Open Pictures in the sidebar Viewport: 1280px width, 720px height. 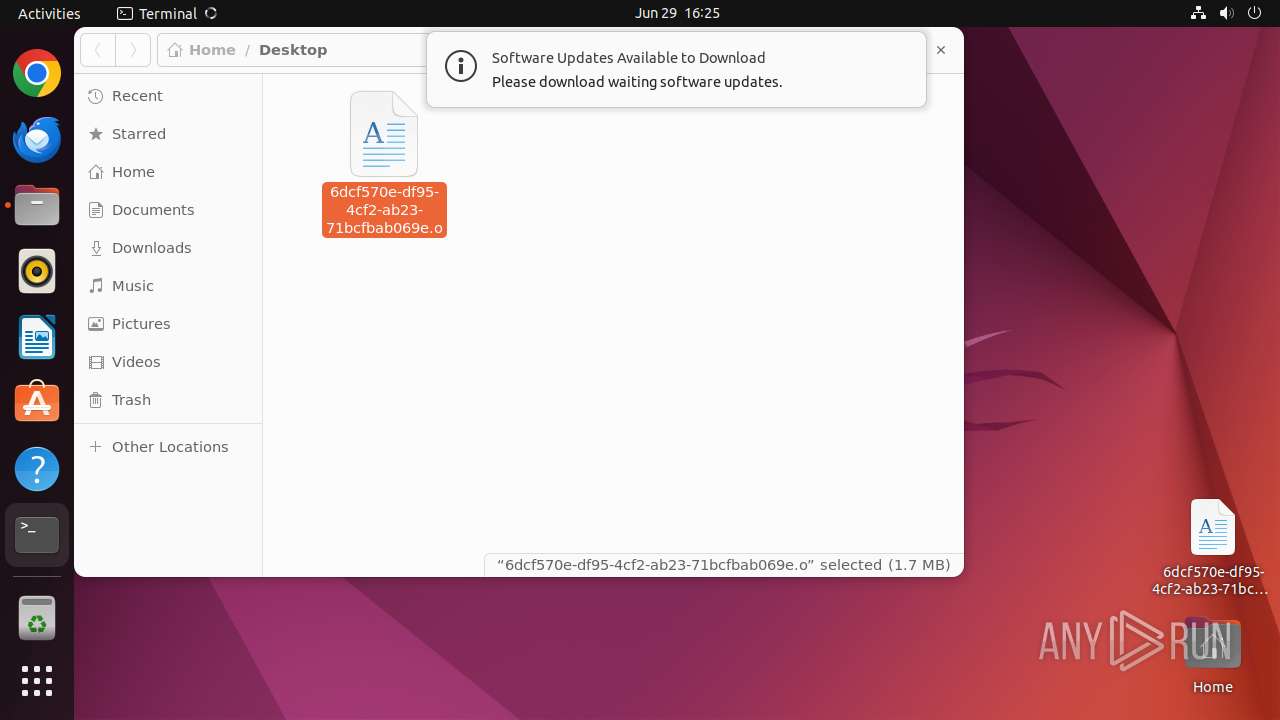click(168, 324)
